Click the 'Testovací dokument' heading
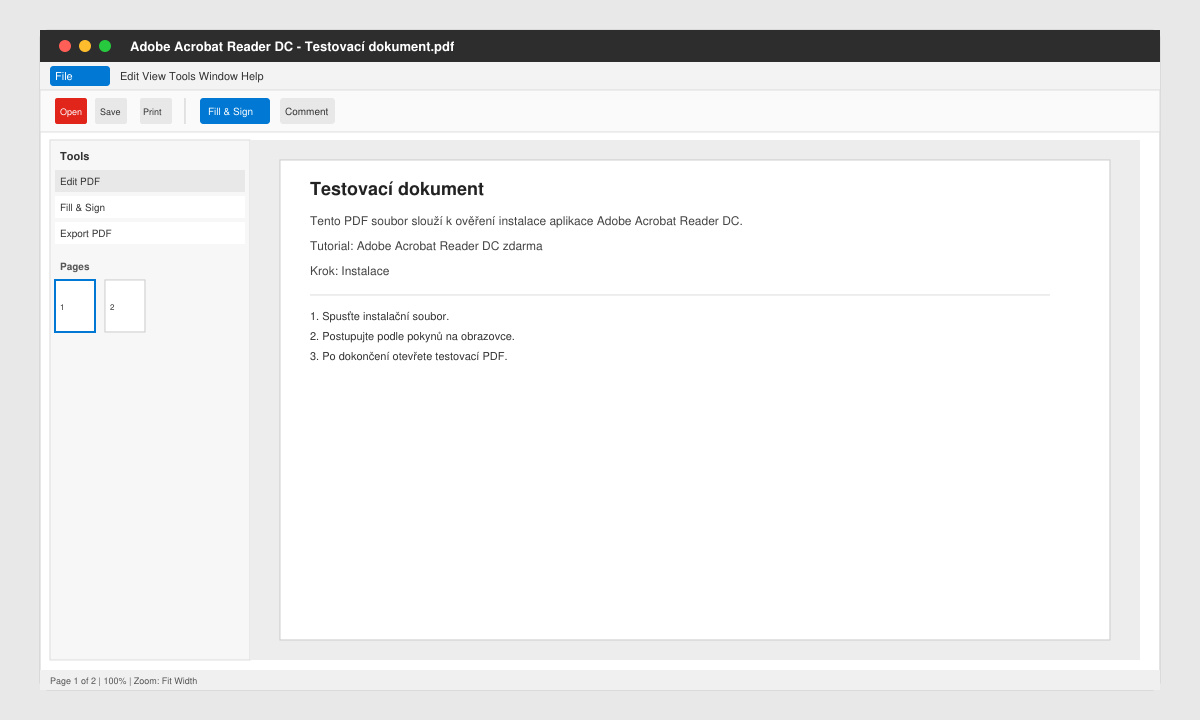Image resolution: width=1200 pixels, height=720 pixels. click(x=397, y=189)
